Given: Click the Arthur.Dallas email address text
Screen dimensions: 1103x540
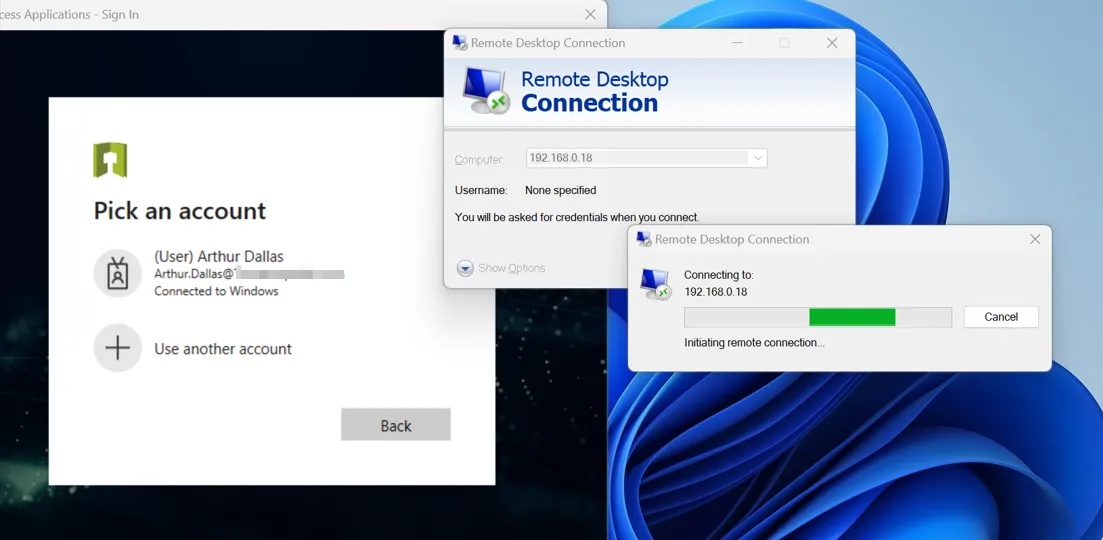Looking at the screenshot, I should coord(249,274).
